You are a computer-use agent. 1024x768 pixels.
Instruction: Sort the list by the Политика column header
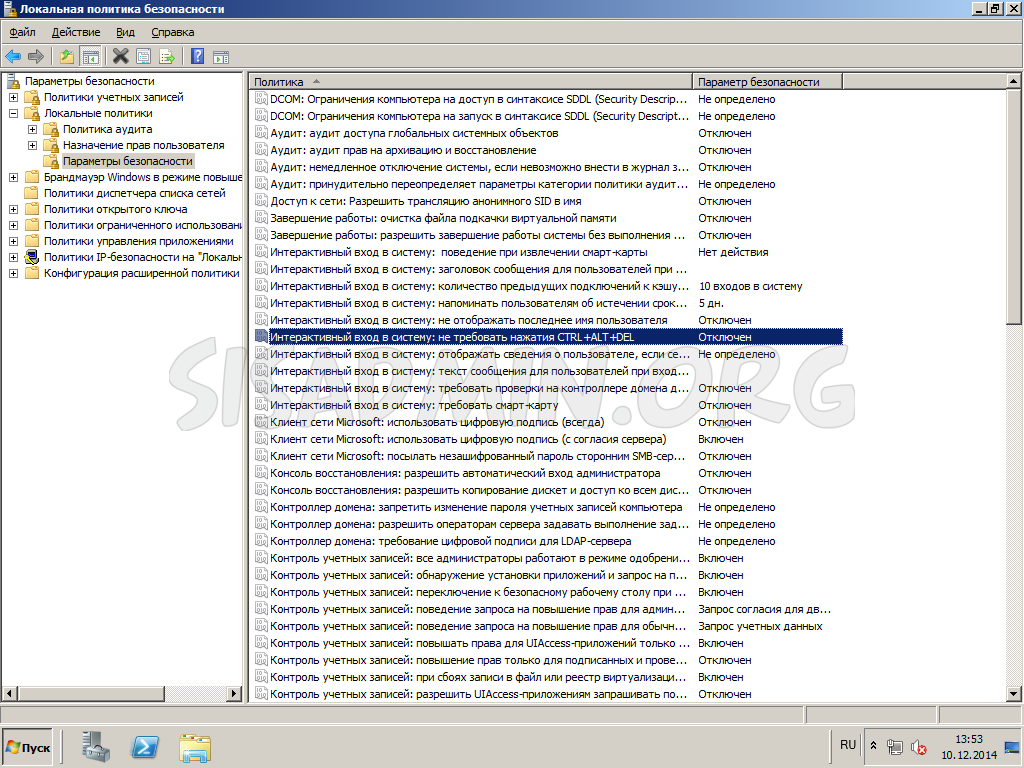click(470, 82)
